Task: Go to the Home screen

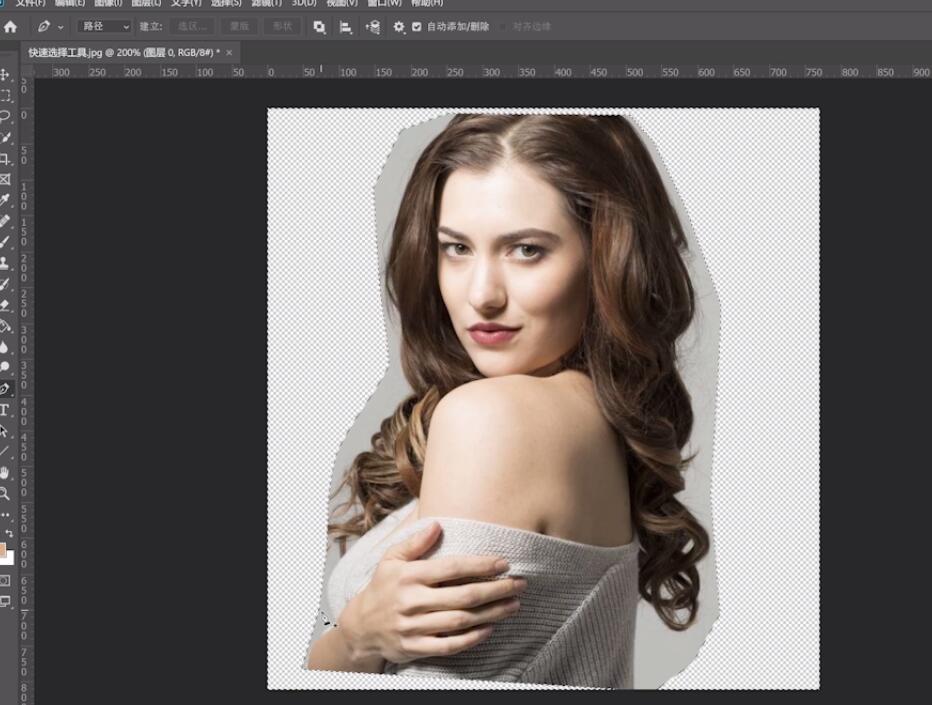Action: click(x=10, y=27)
